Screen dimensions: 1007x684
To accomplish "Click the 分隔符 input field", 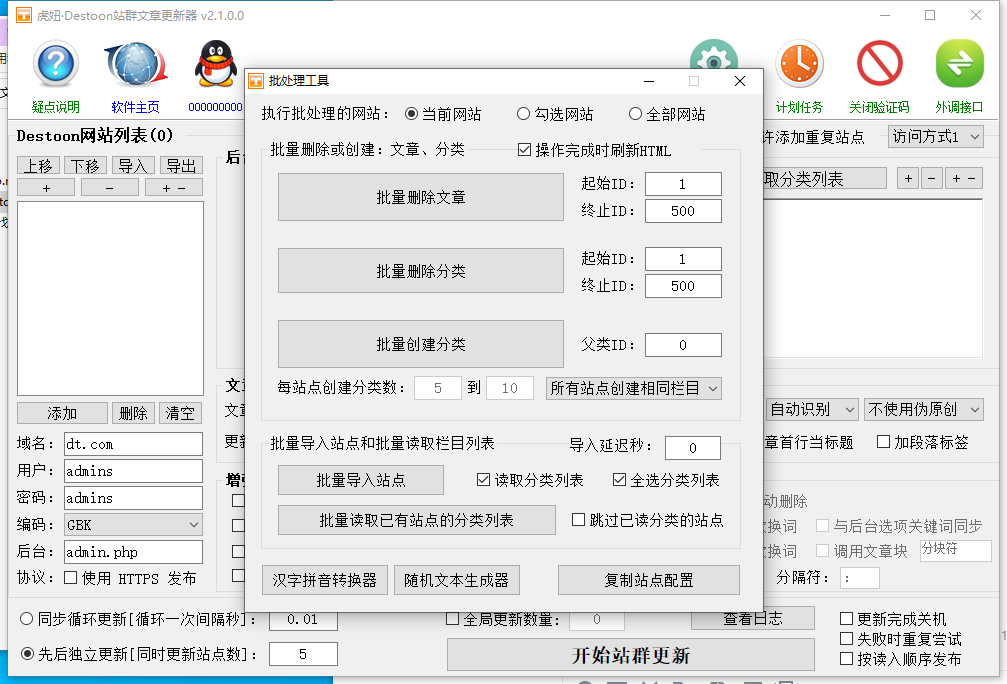I will tap(859, 578).
